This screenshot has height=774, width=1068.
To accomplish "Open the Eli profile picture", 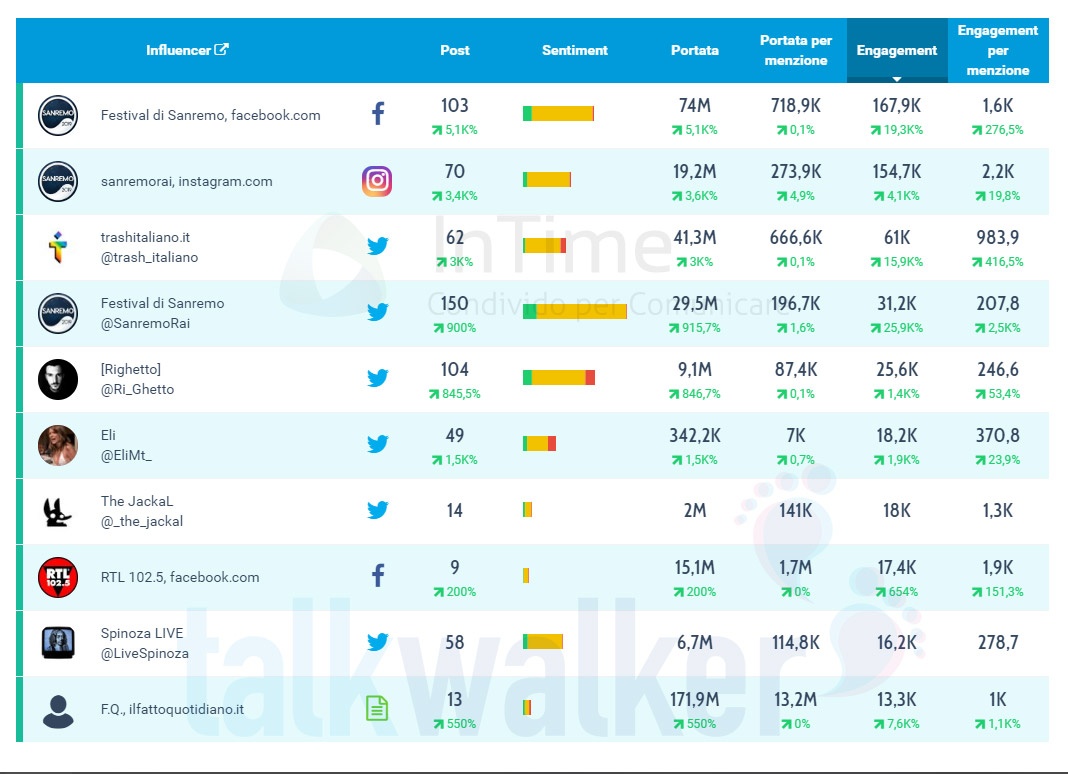I will pos(58,446).
